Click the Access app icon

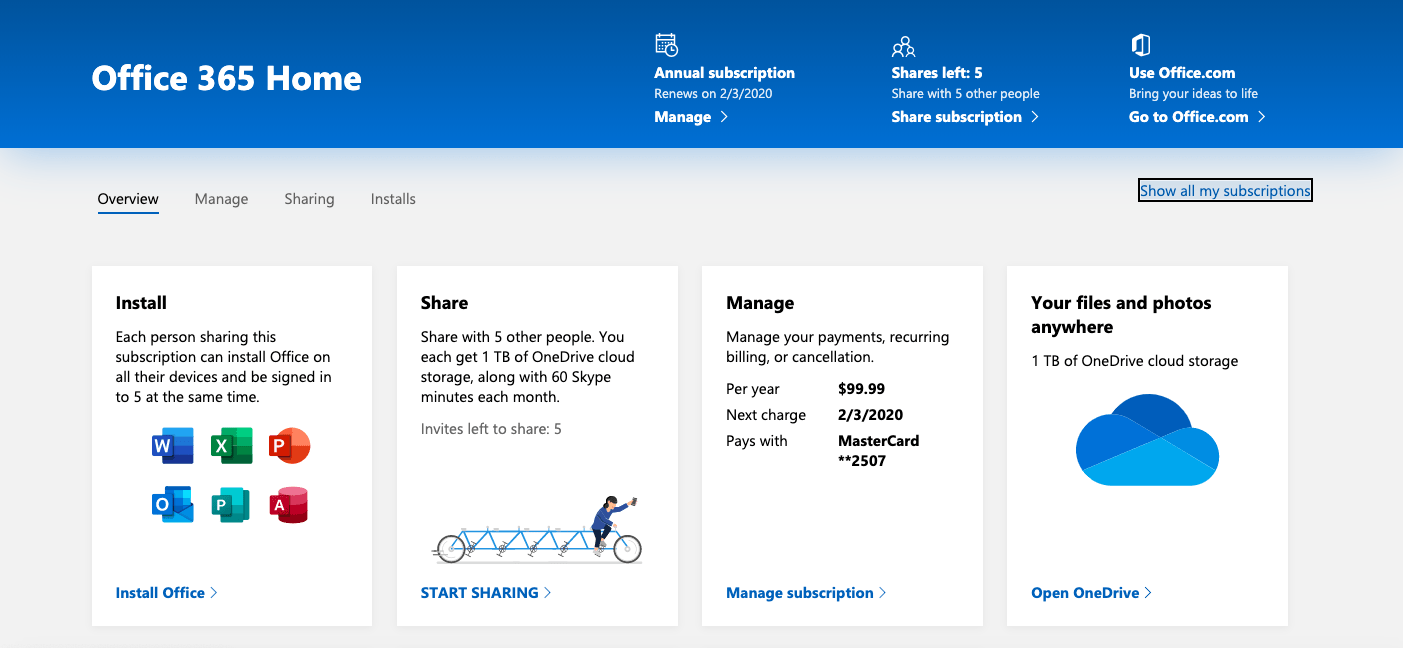[x=289, y=506]
